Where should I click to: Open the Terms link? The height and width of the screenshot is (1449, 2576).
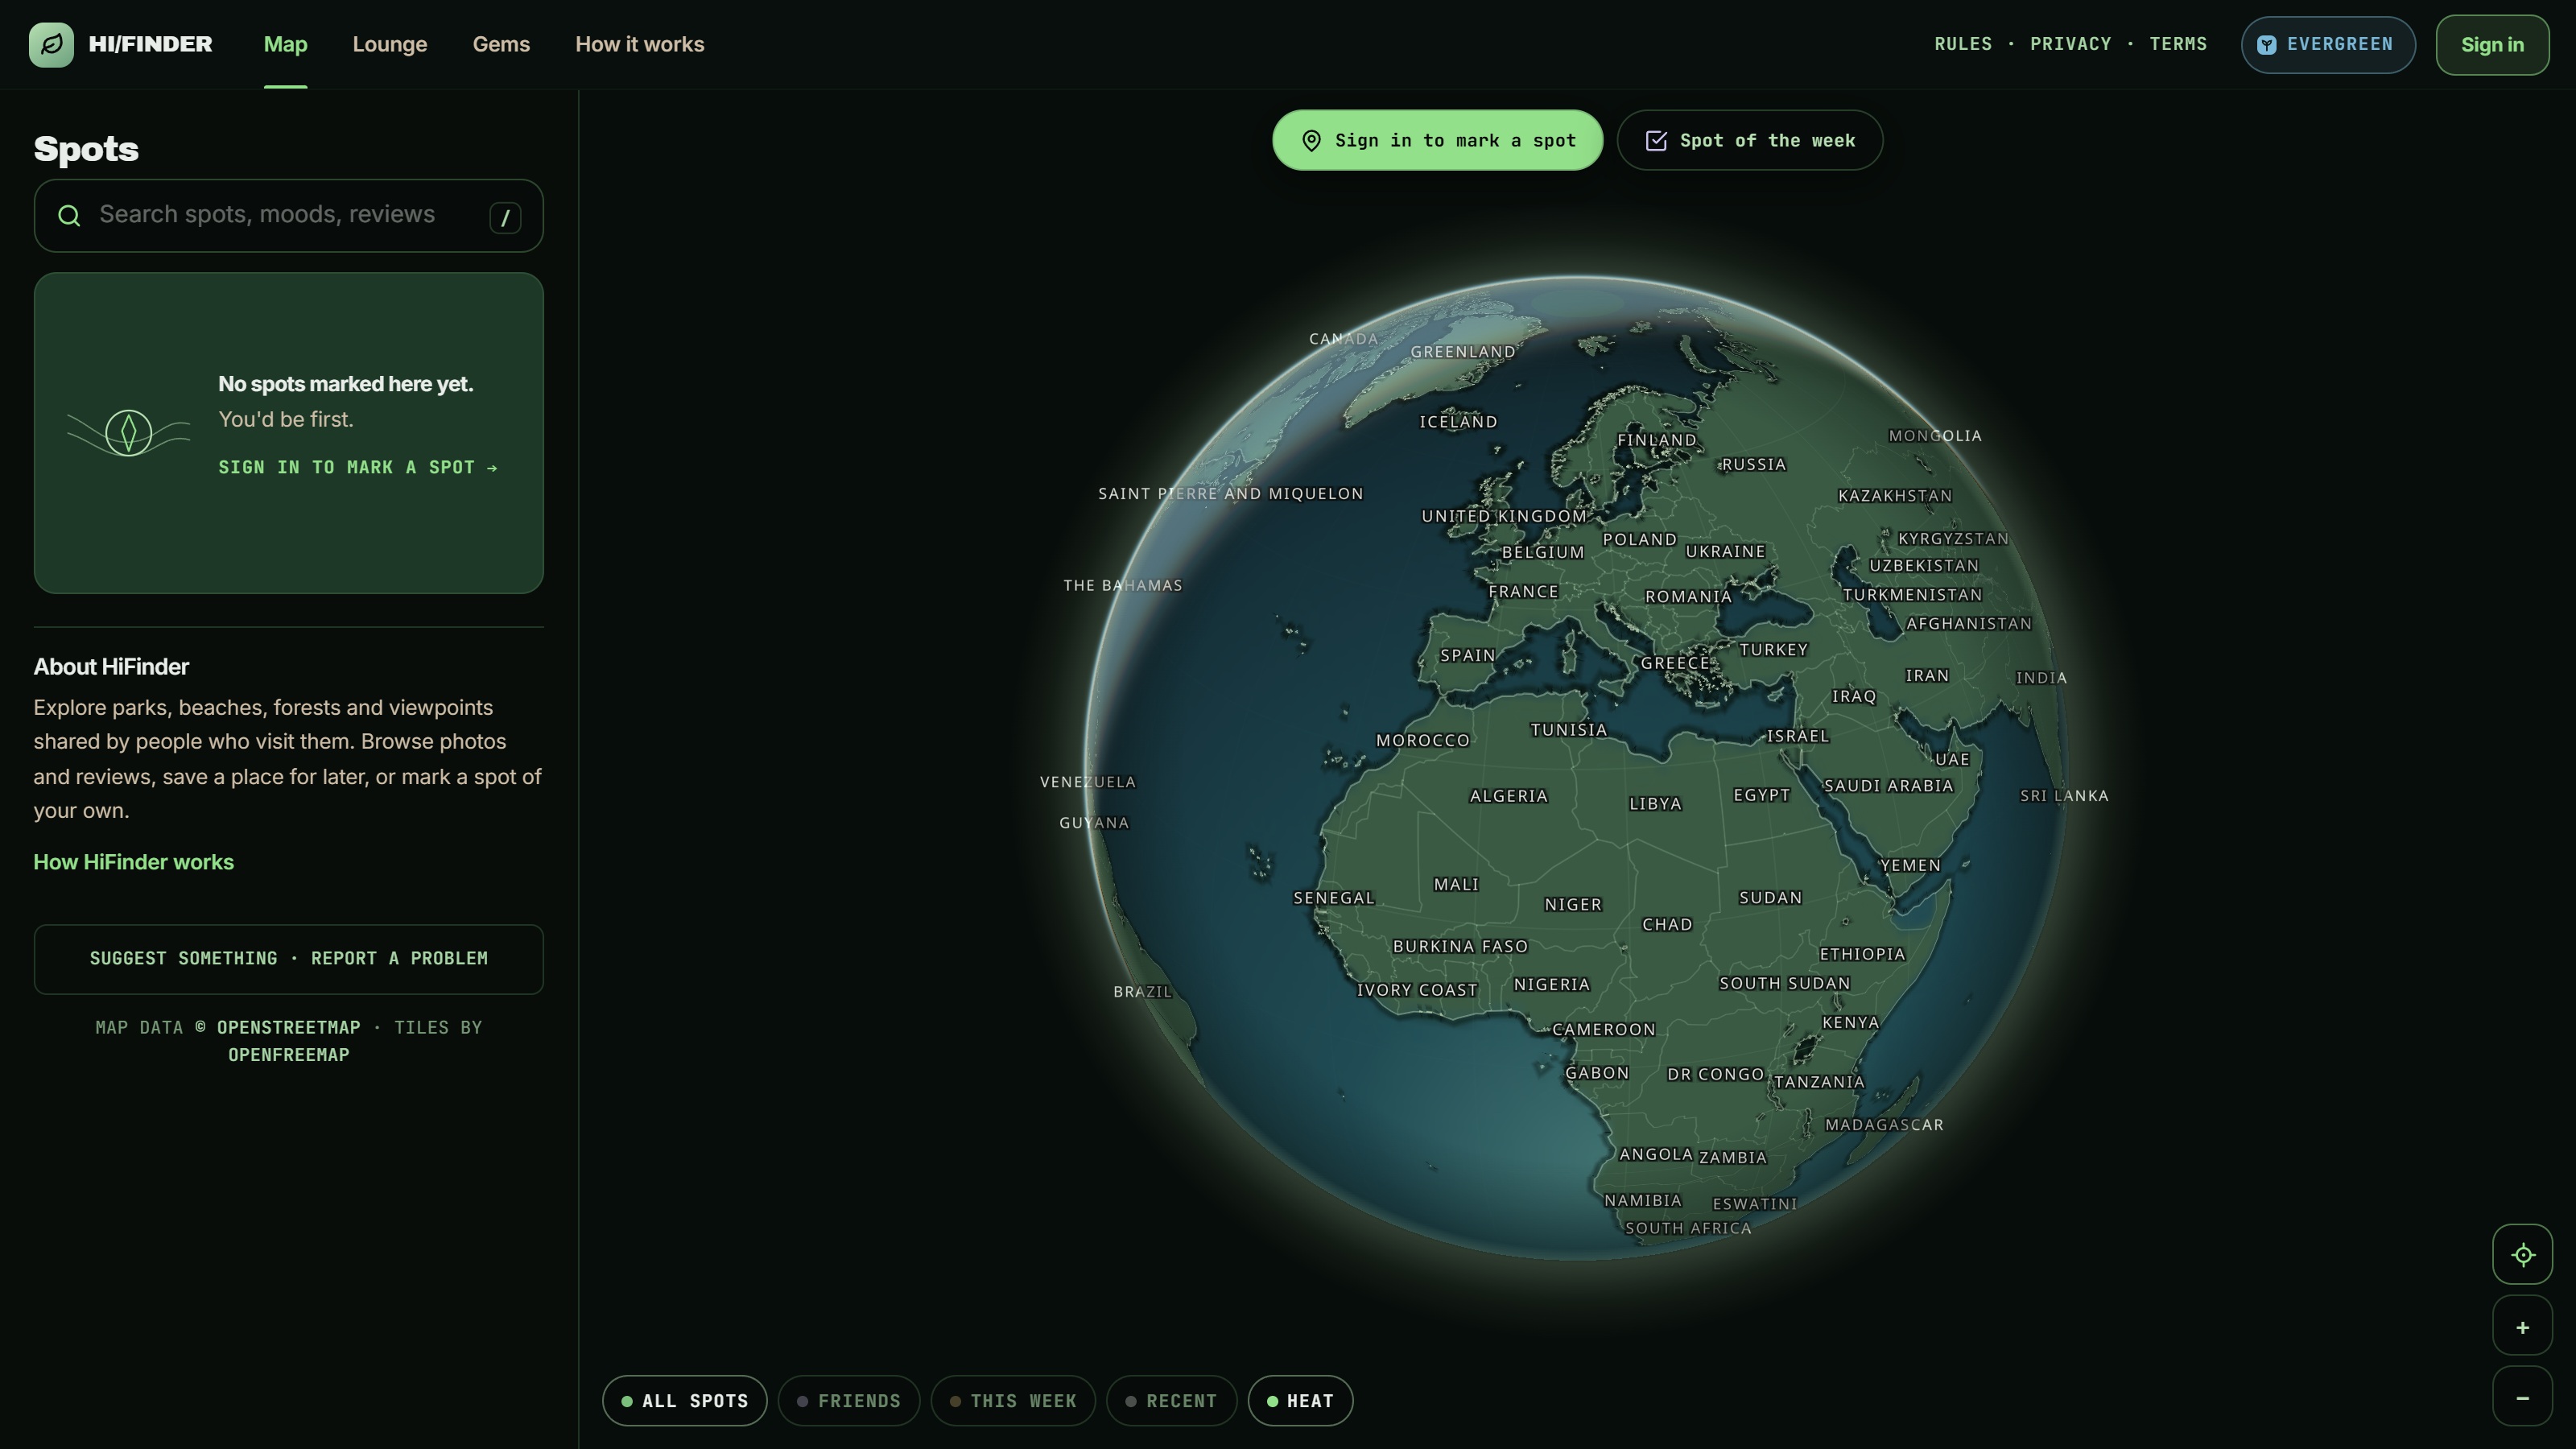click(x=2177, y=44)
